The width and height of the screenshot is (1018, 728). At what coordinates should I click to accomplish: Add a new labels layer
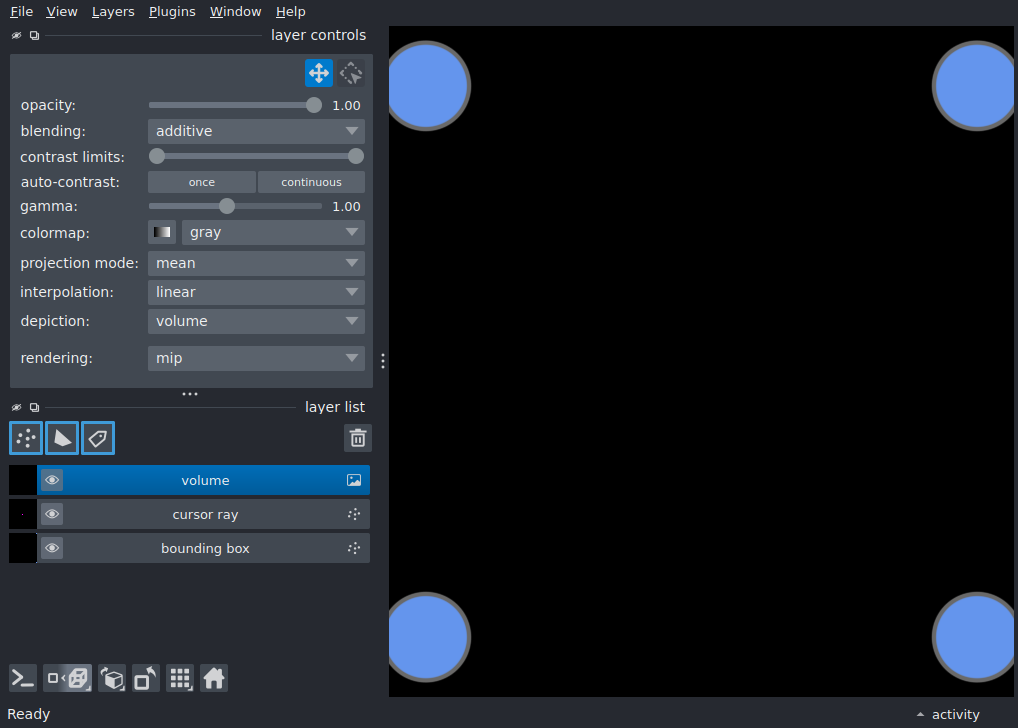click(x=98, y=438)
